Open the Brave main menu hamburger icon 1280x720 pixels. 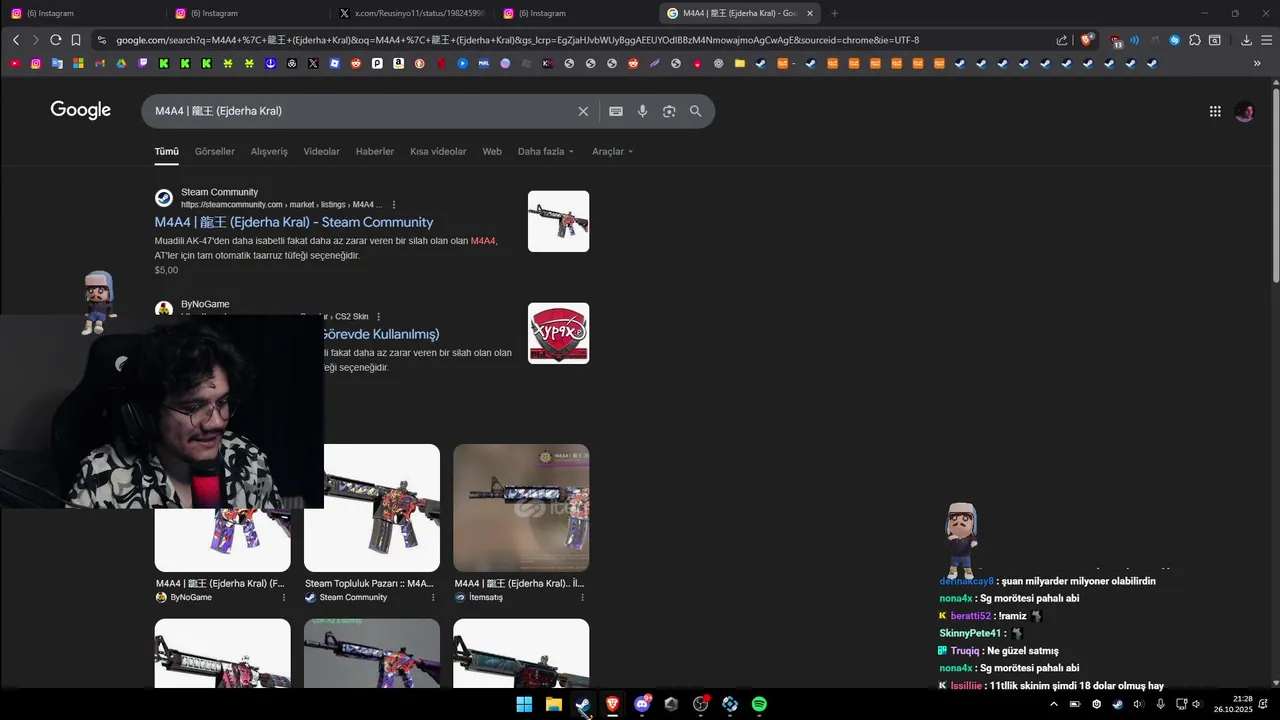coord(1267,40)
